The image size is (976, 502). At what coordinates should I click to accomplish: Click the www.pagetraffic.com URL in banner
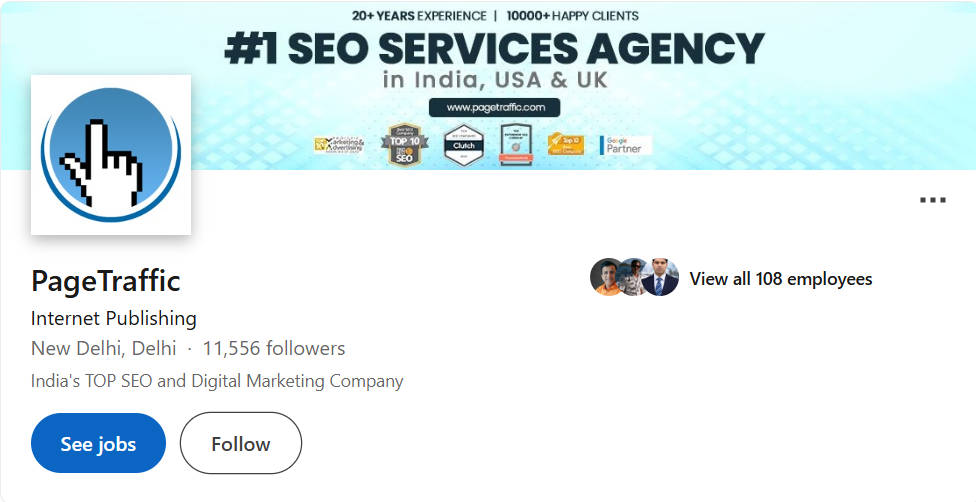tap(495, 107)
